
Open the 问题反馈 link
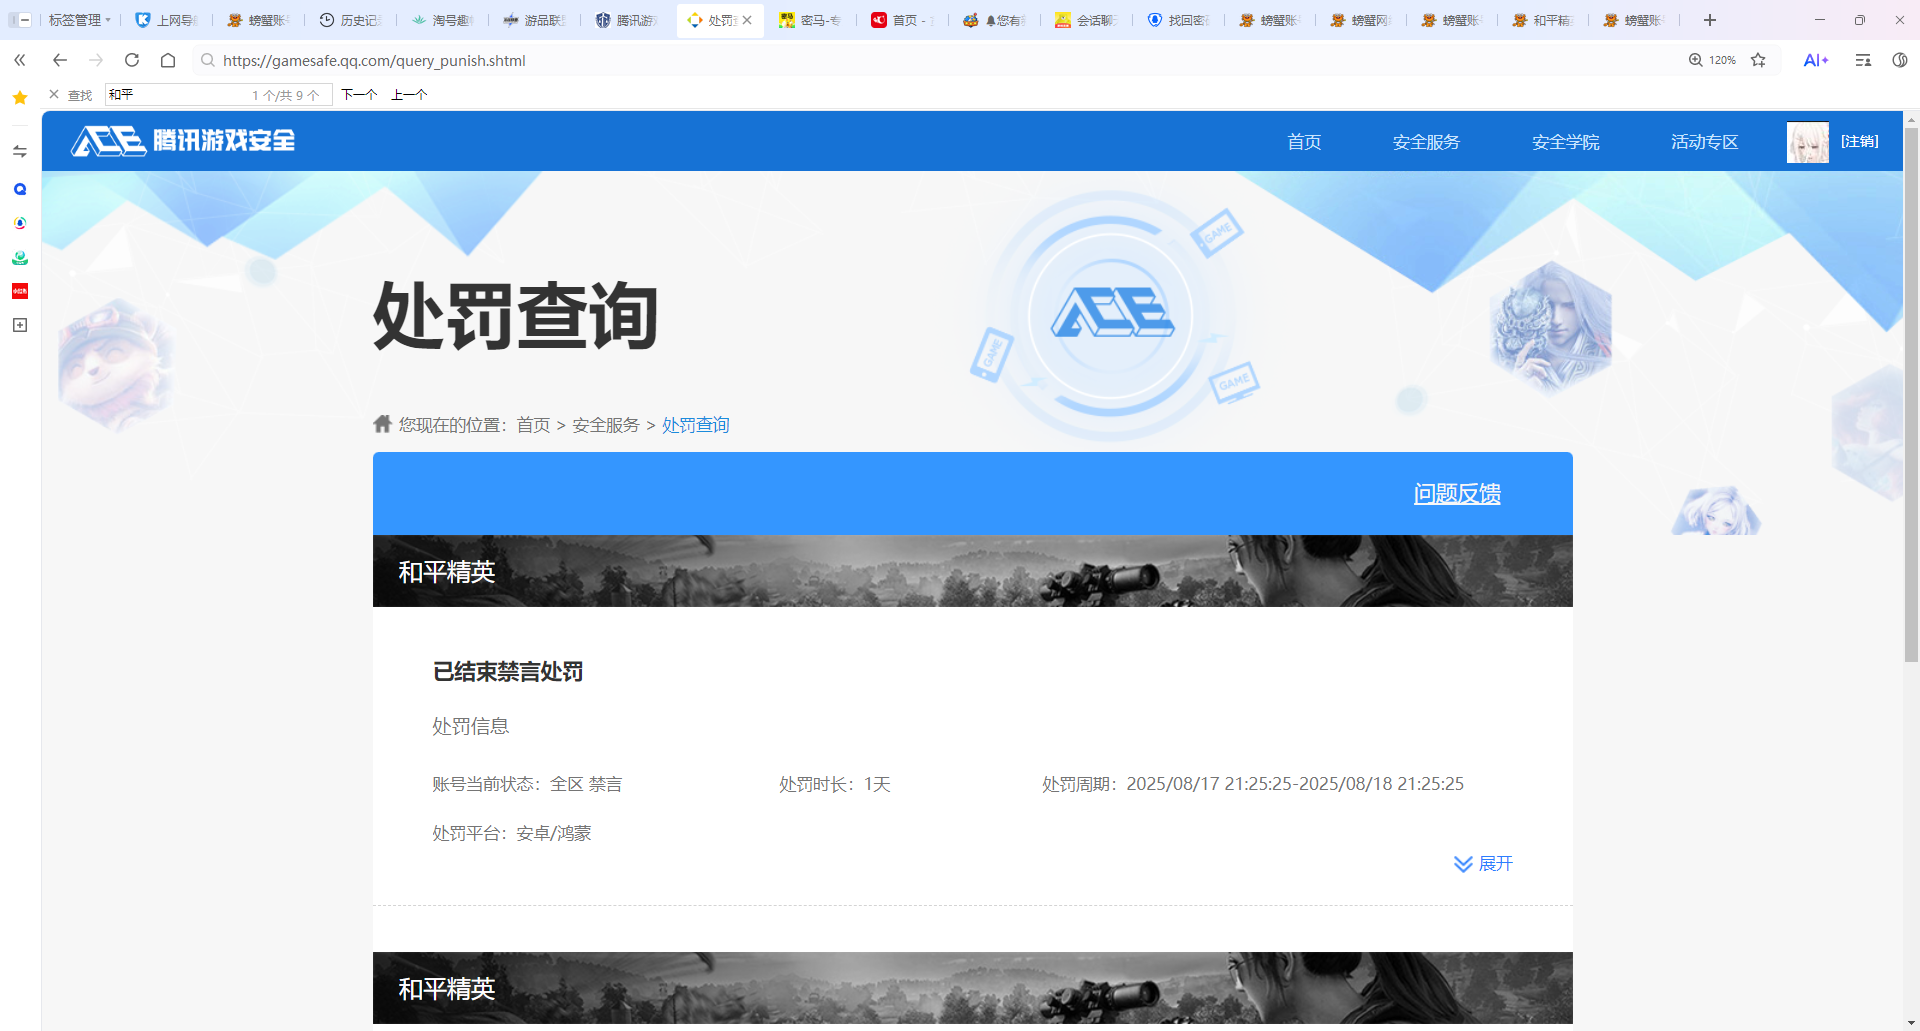point(1457,493)
